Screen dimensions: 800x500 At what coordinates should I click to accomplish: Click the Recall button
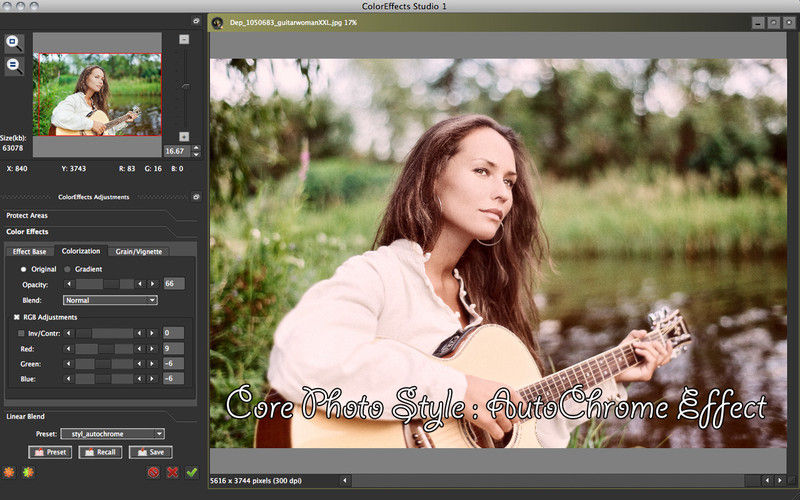pyautogui.click(x=100, y=452)
